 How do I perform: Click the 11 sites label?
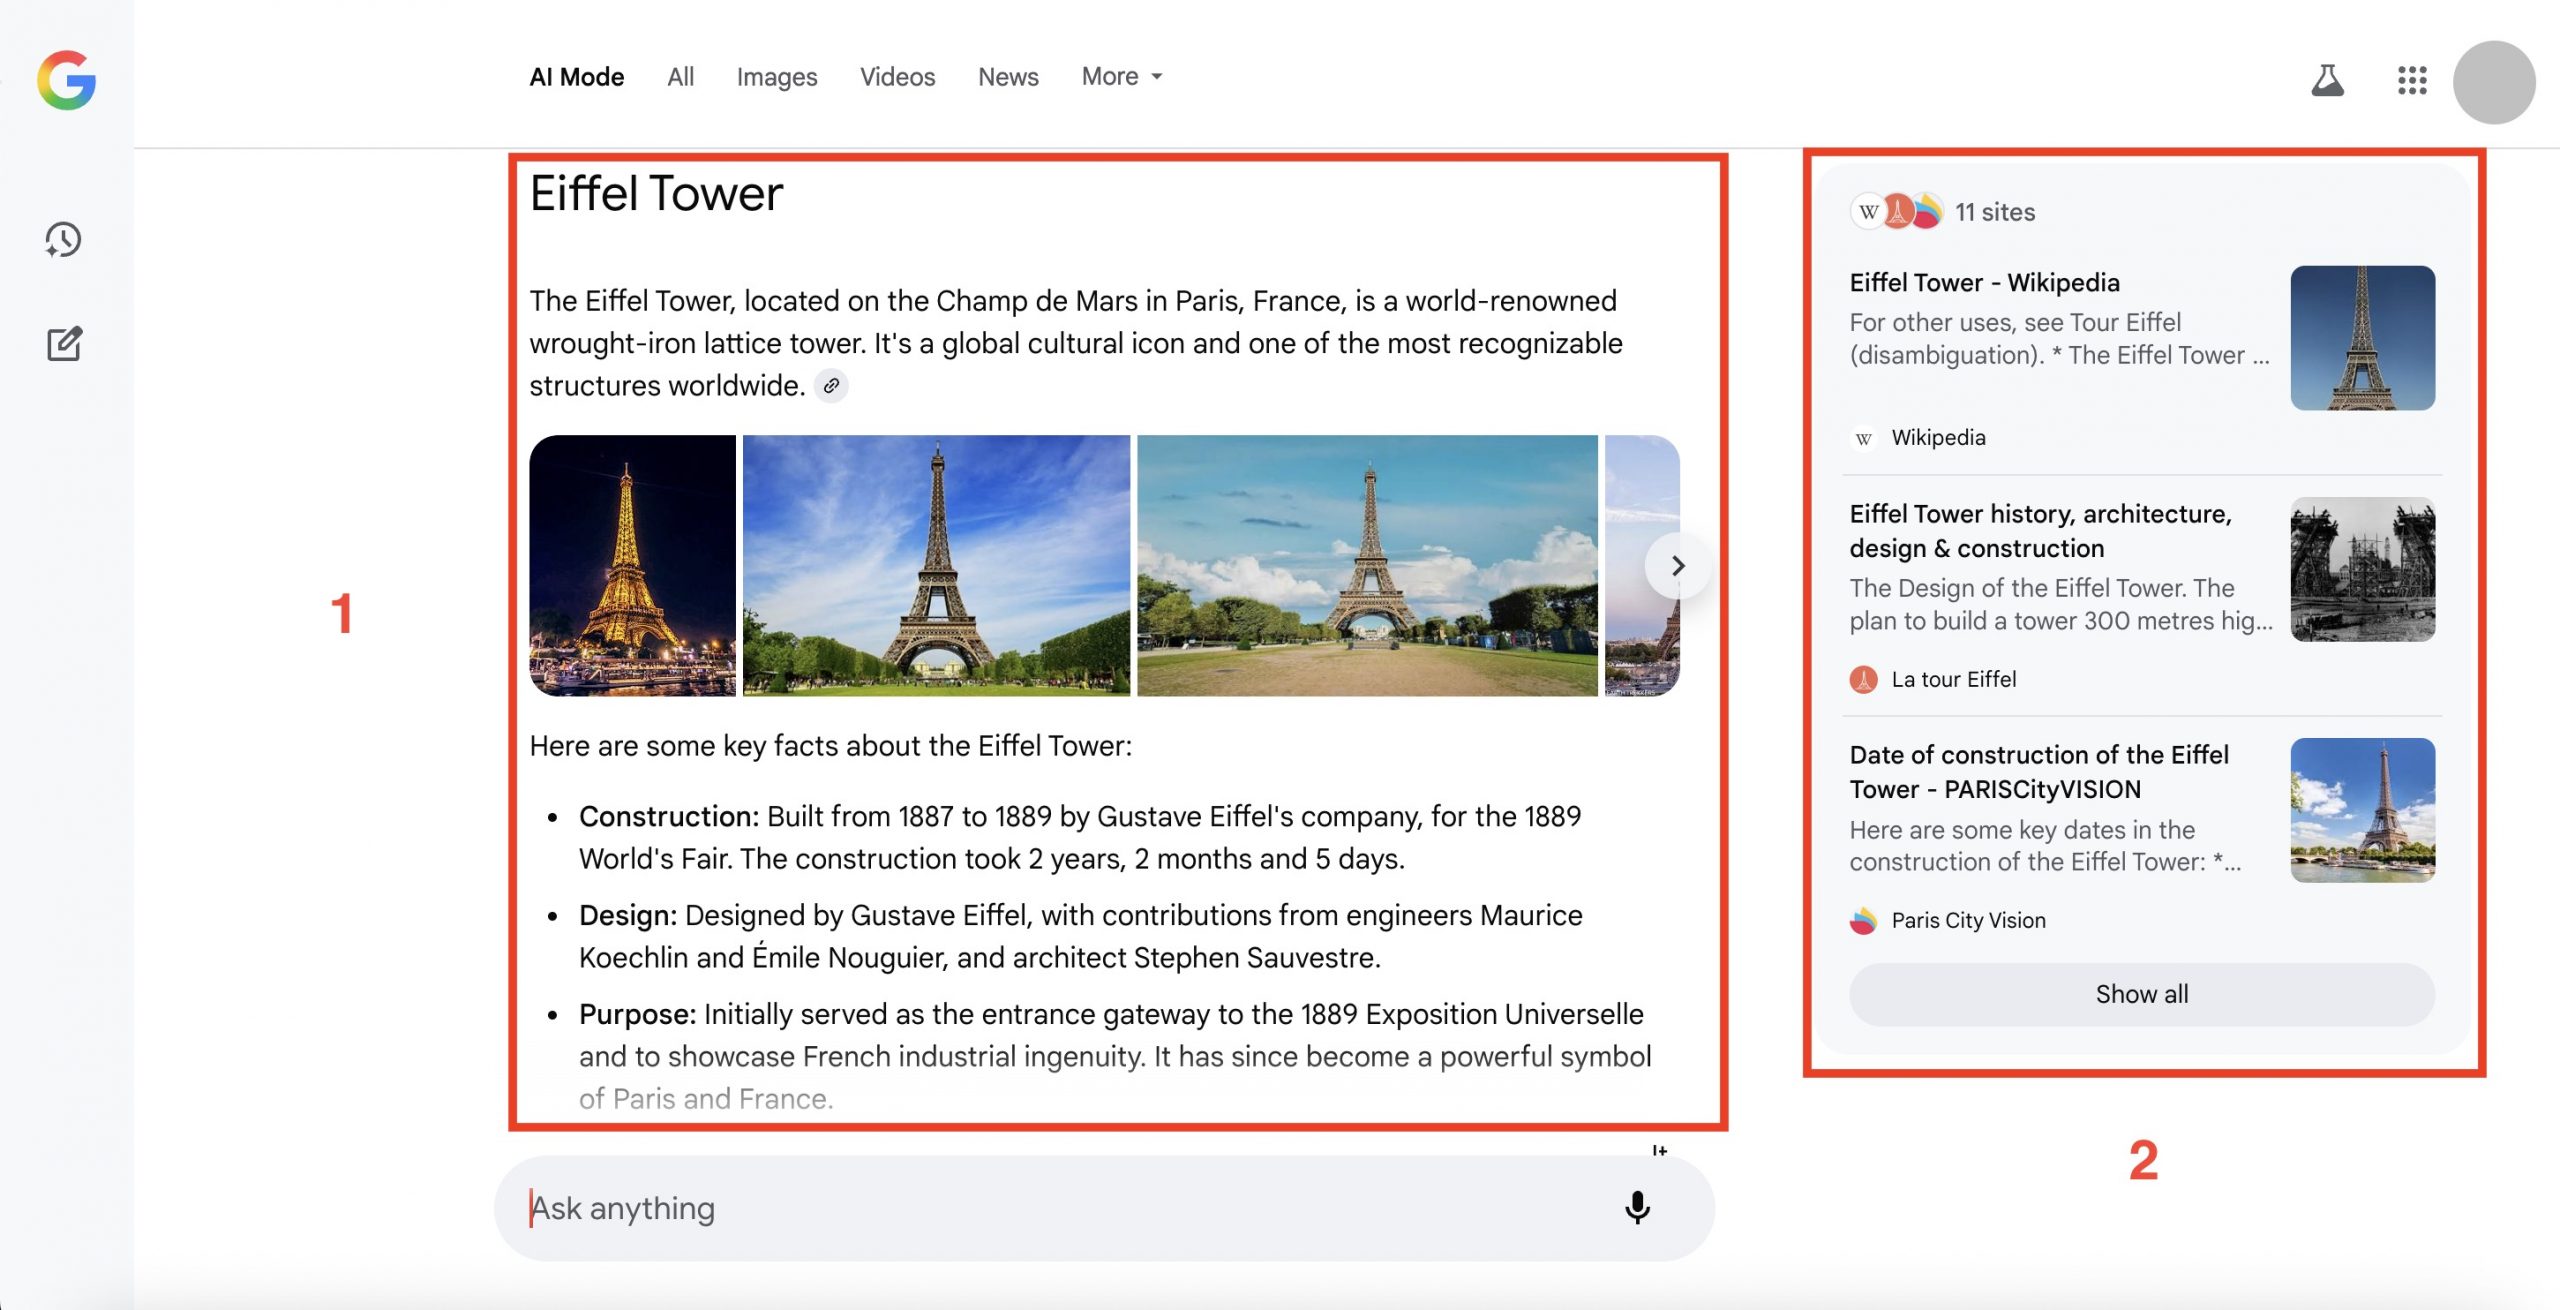tap(1995, 212)
